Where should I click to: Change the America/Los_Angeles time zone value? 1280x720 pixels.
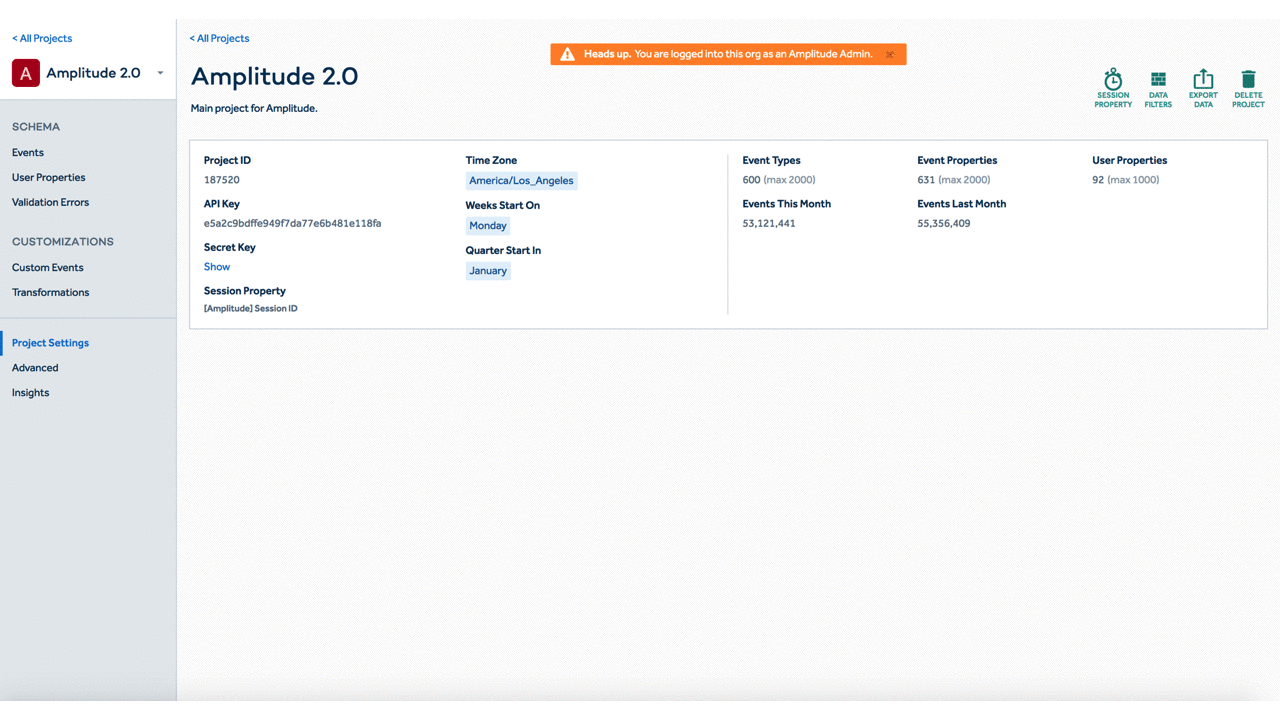(521, 181)
